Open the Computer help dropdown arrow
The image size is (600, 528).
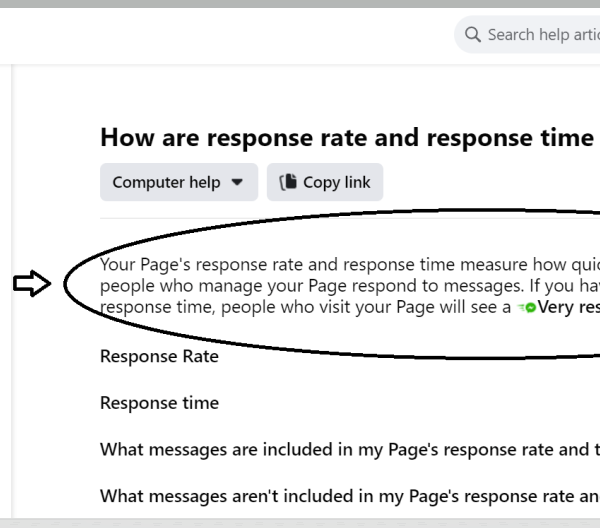237,182
